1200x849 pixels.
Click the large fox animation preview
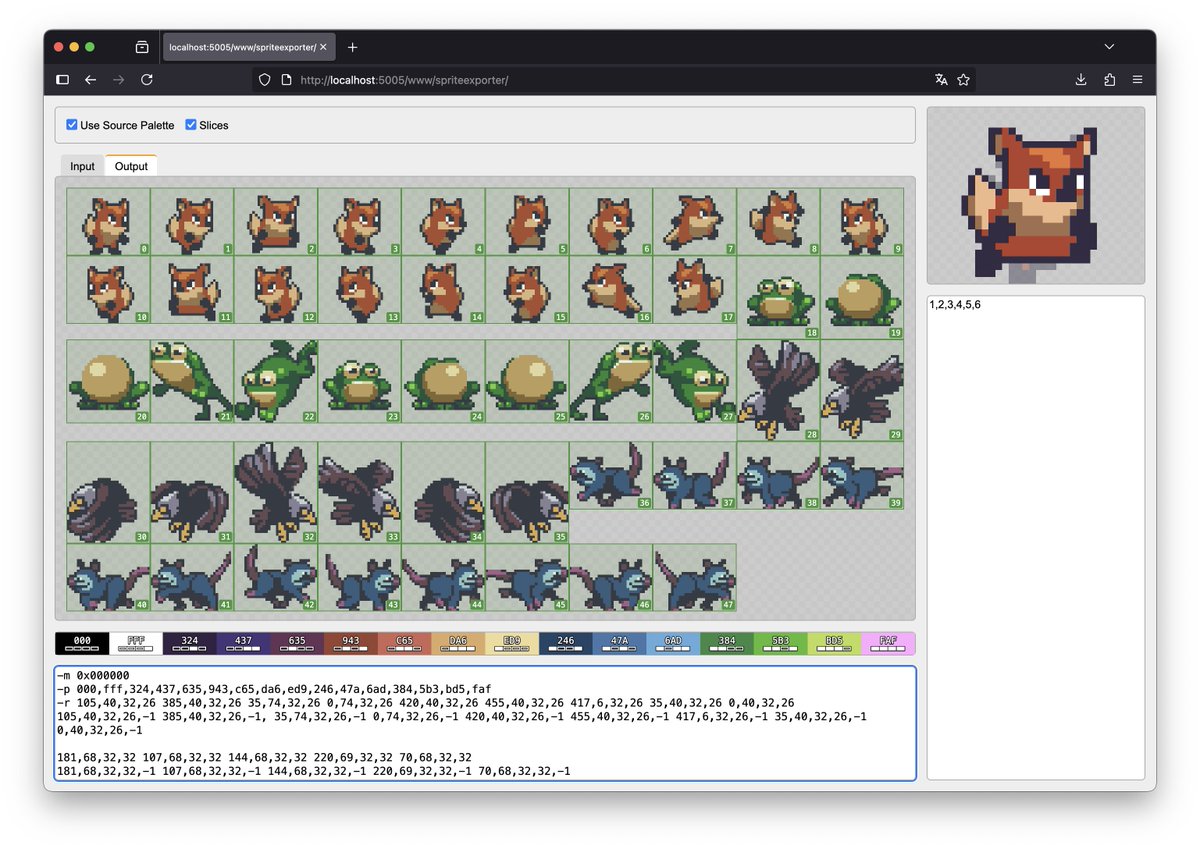coord(1036,196)
